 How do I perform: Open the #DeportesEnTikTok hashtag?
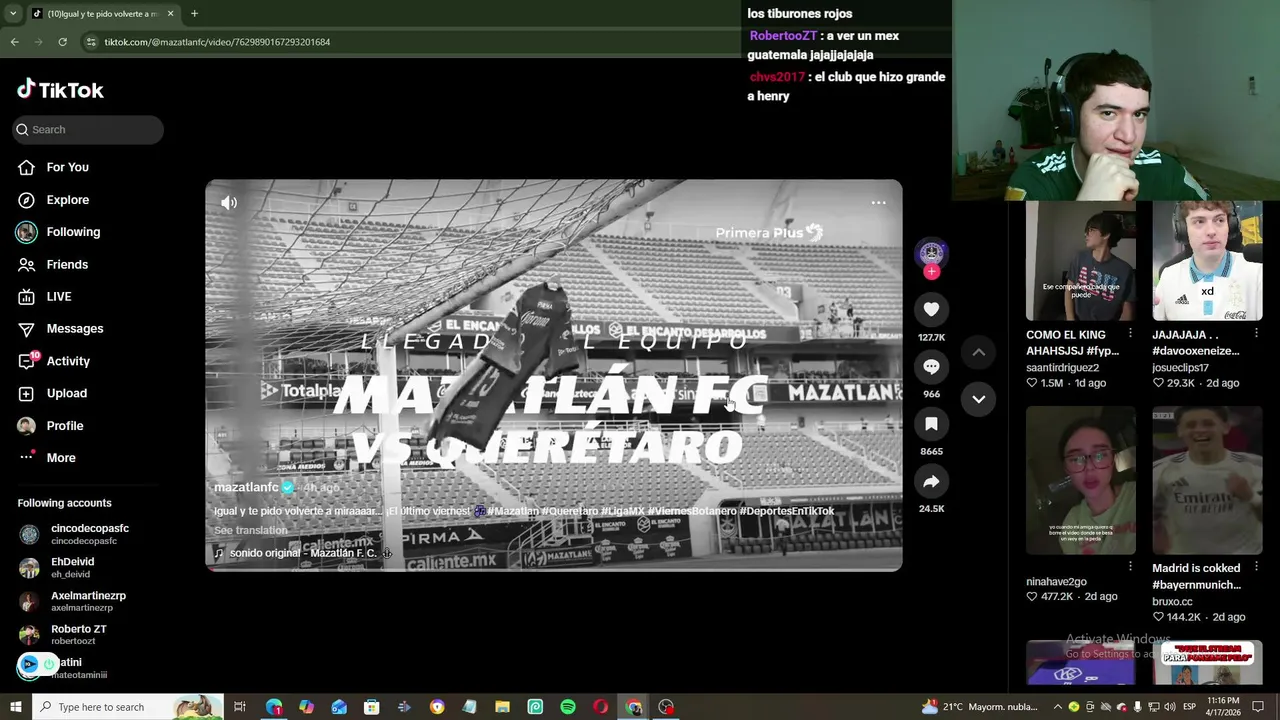(x=787, y=511)
